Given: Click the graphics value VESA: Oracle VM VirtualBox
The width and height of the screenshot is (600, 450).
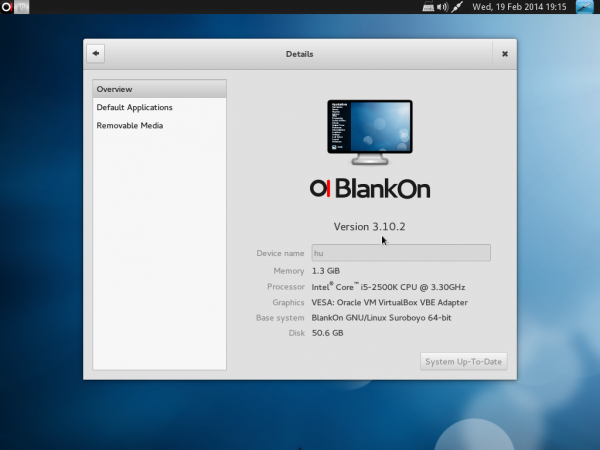Looking at the screenshot, I should point(390,302).
